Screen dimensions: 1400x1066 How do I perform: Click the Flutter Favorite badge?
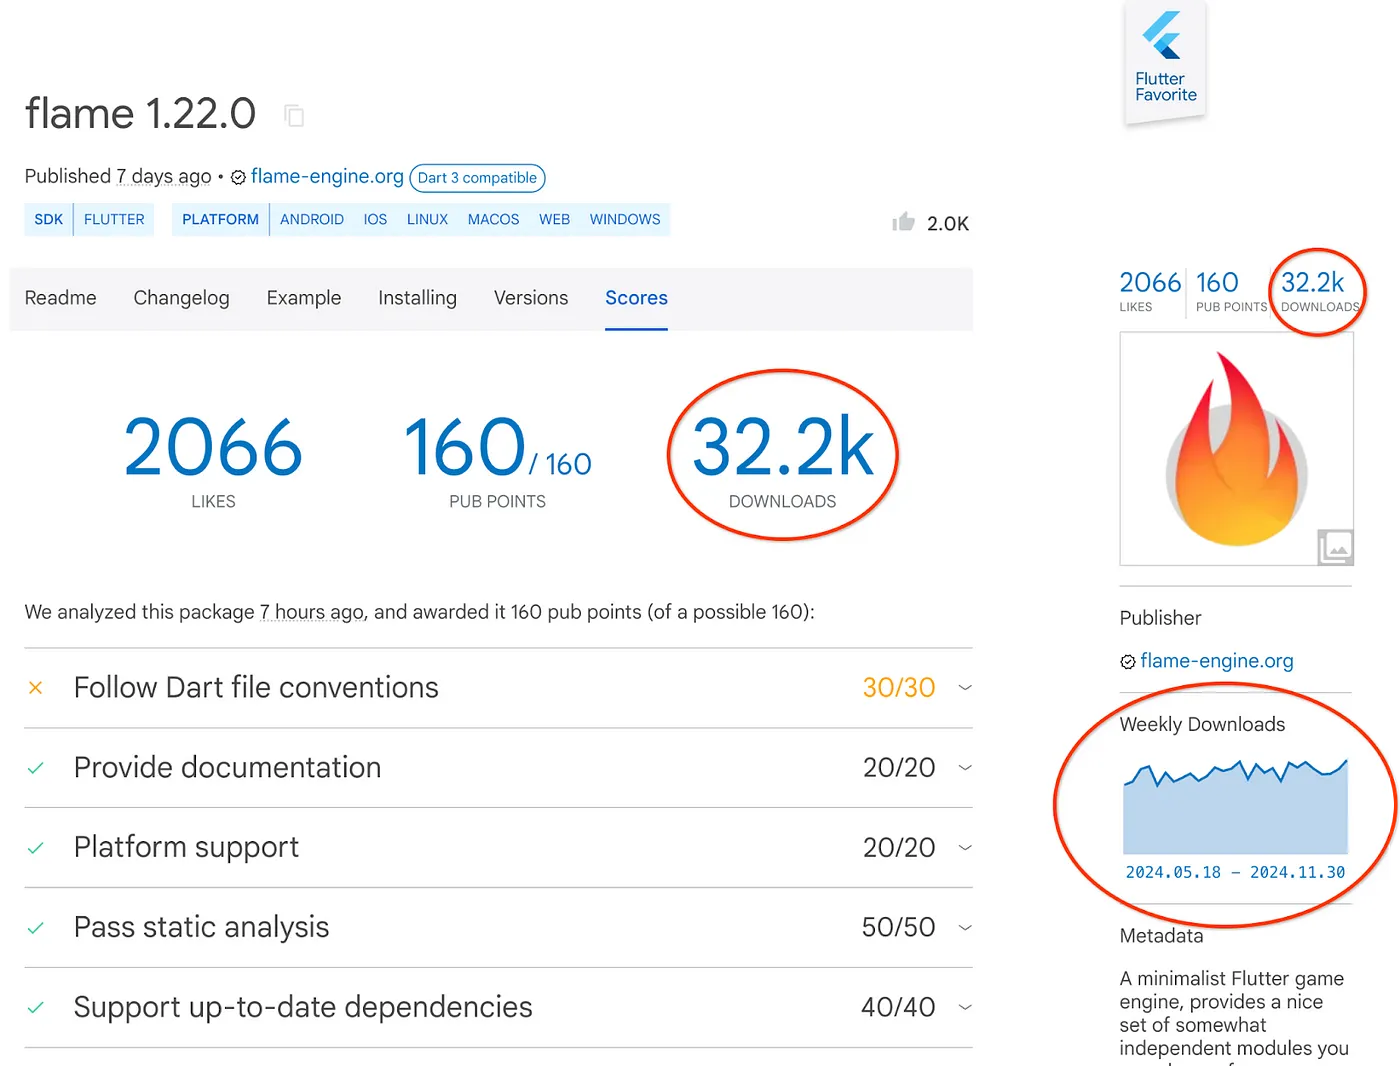tap(1166, 62)
